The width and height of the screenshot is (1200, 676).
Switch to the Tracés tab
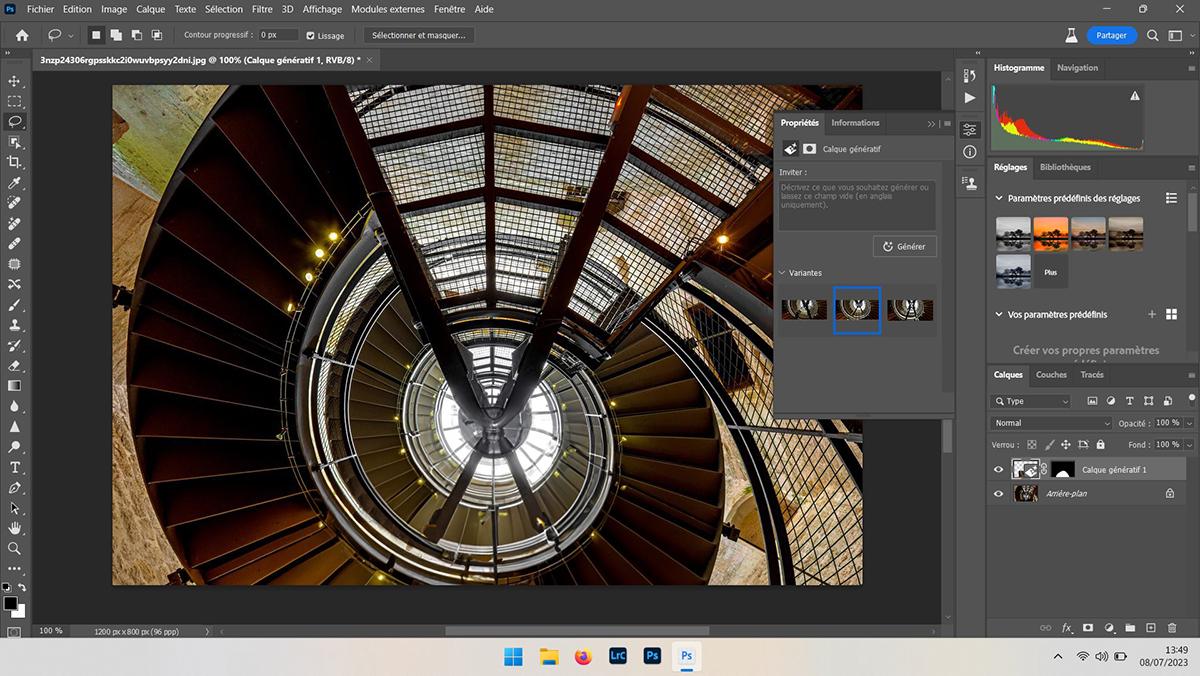click(x=1092, y=375)
